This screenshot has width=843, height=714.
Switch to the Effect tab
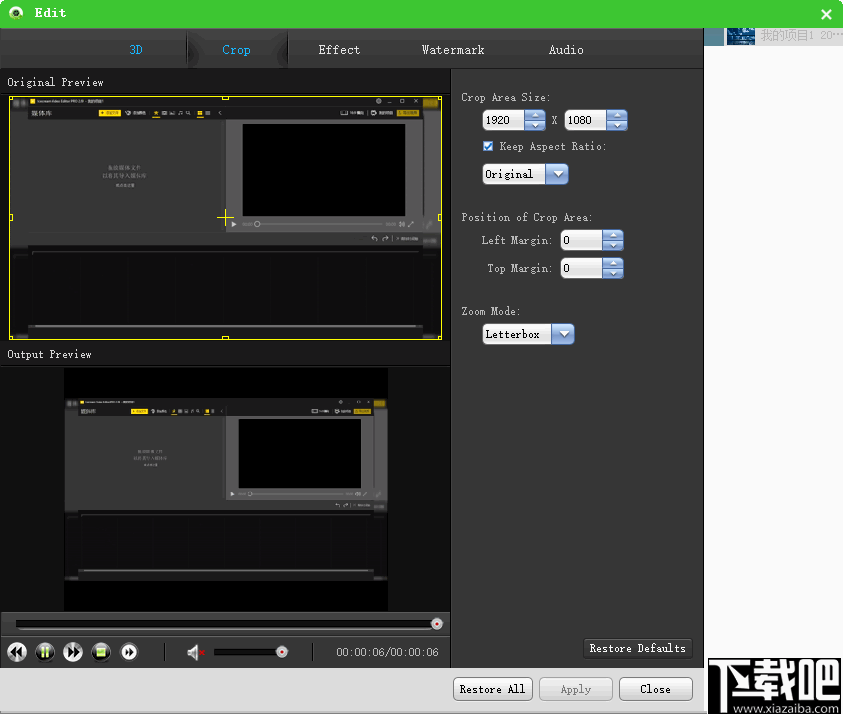click(339, 49)
